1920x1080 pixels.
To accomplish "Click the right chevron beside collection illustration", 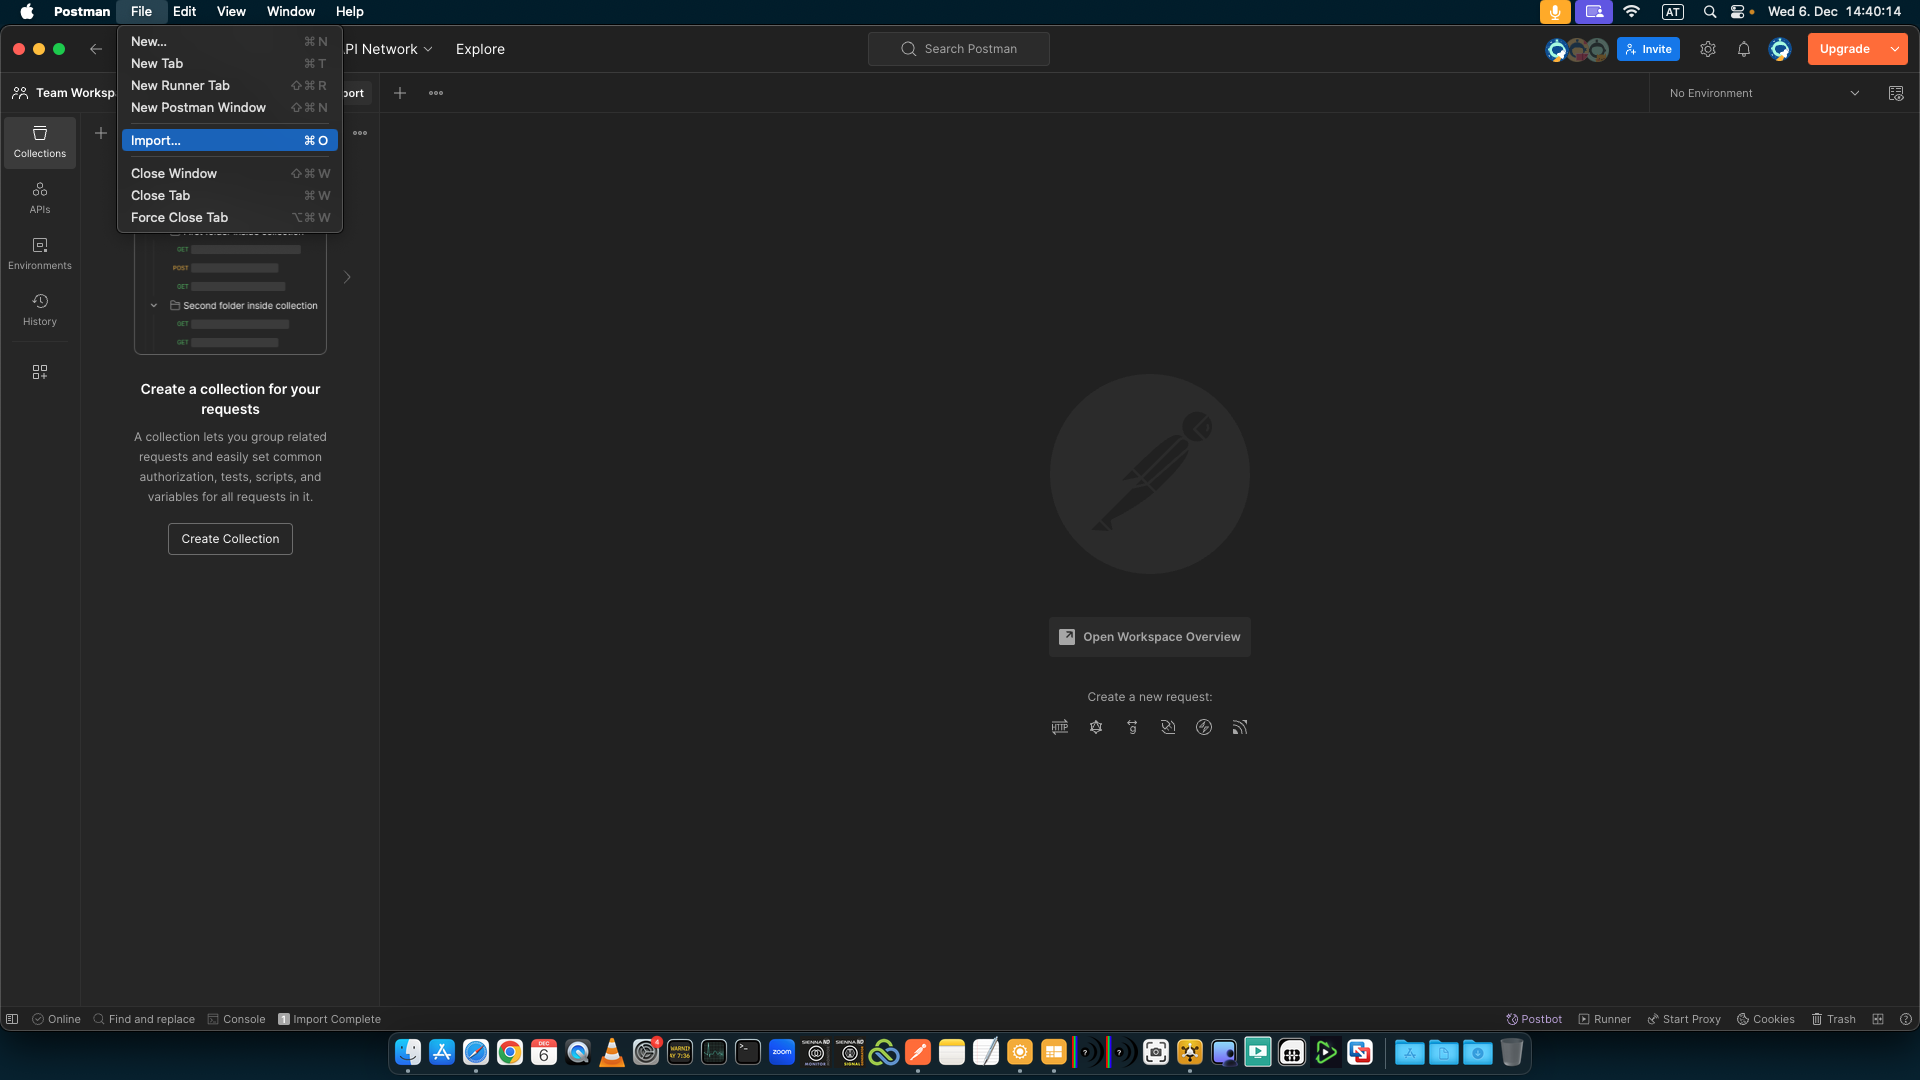I will tap(347, 277).
